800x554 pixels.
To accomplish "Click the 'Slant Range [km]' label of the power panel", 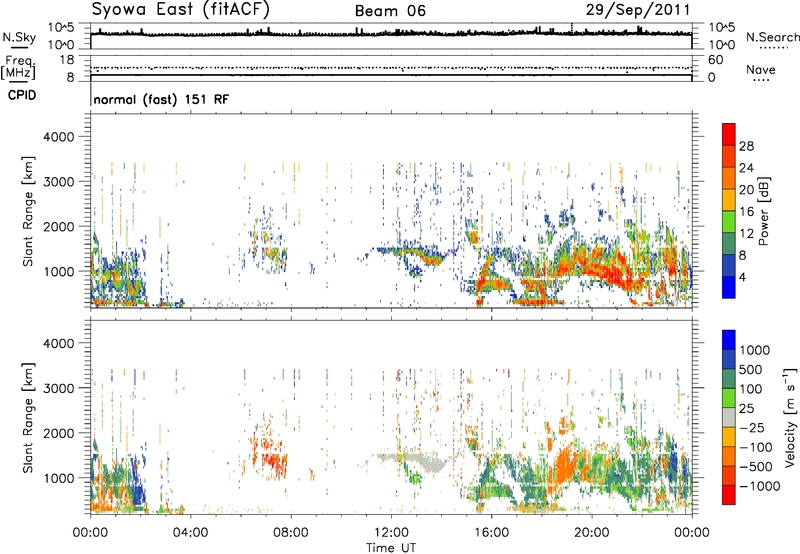I will tap(29, 211).
